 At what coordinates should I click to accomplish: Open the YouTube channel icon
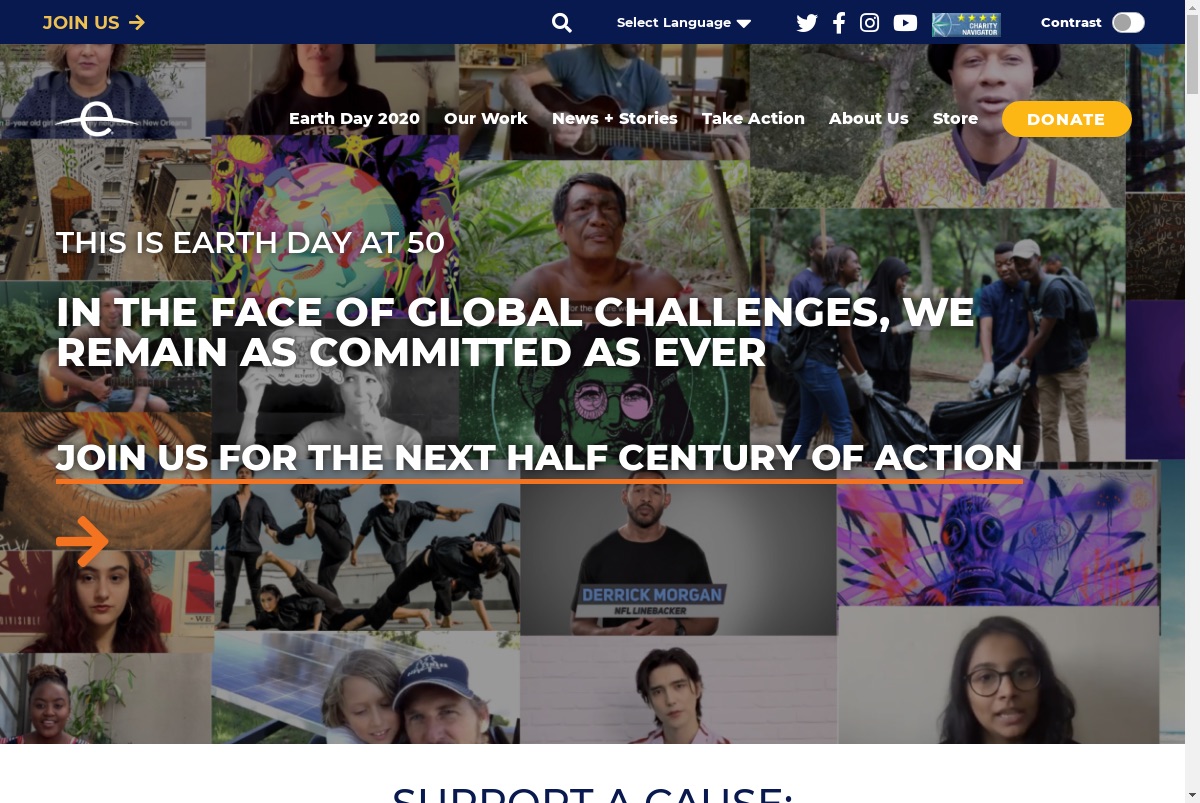905,22
